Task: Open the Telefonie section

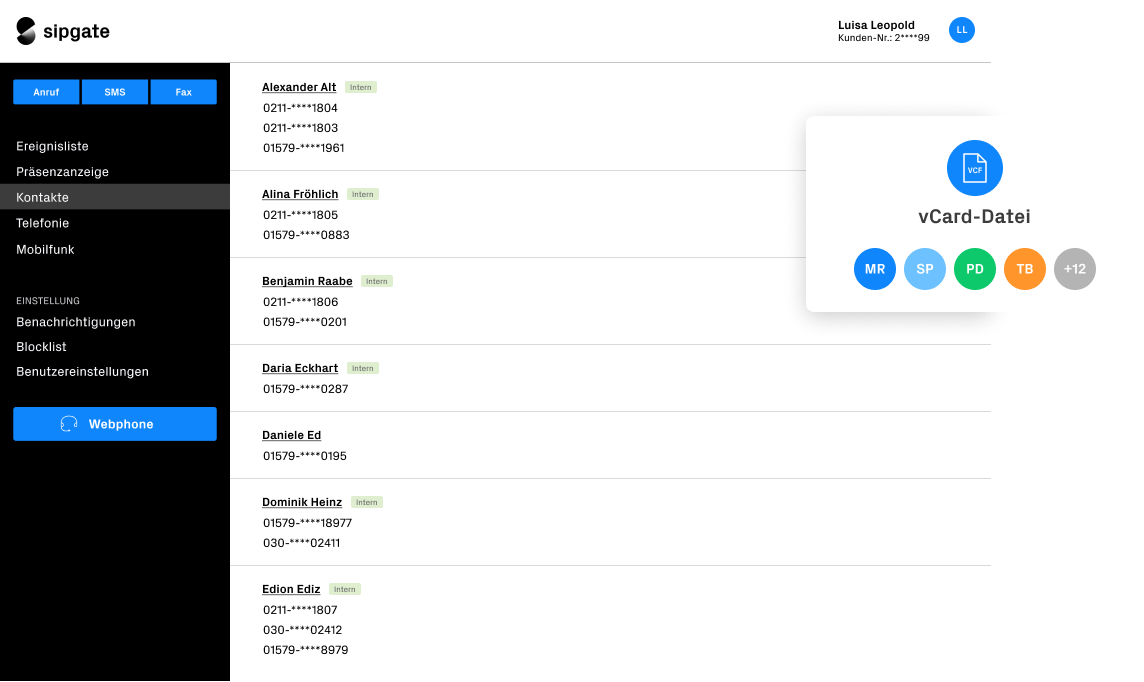Action: click(42, 223)
